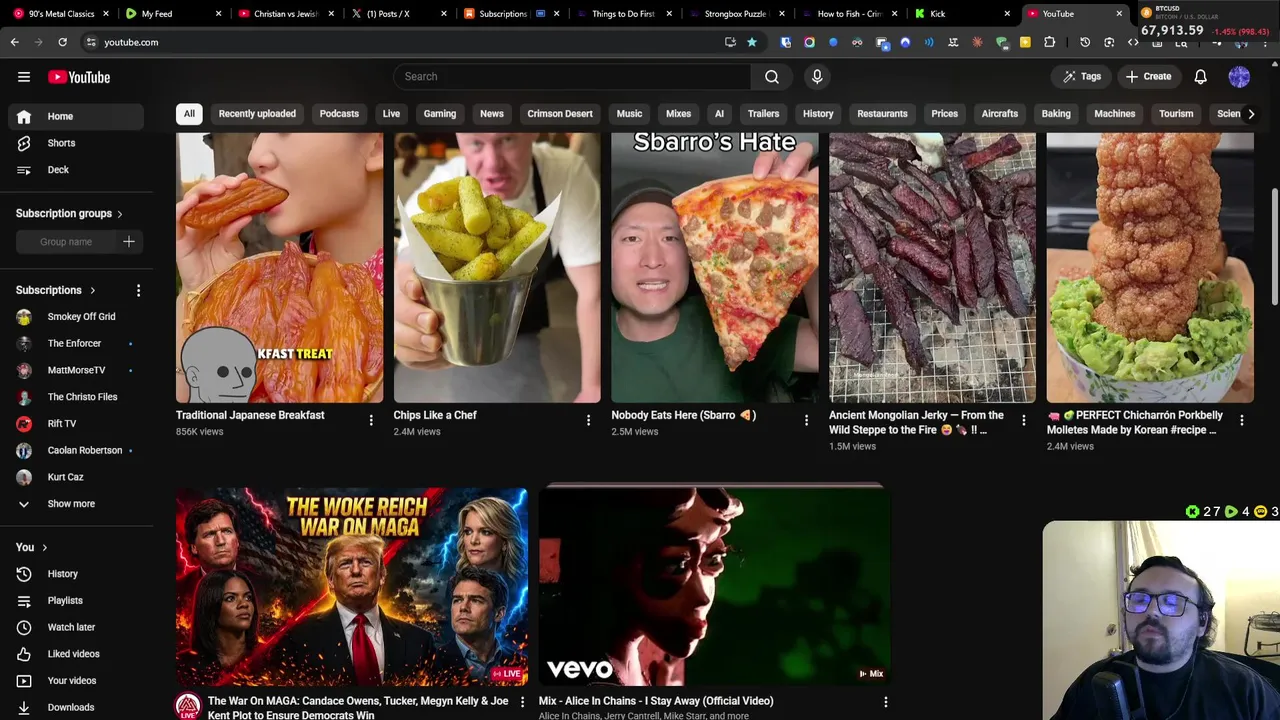1280x720 pixels.
Task: Select the Trailers chip
Action: pos(763,114)
